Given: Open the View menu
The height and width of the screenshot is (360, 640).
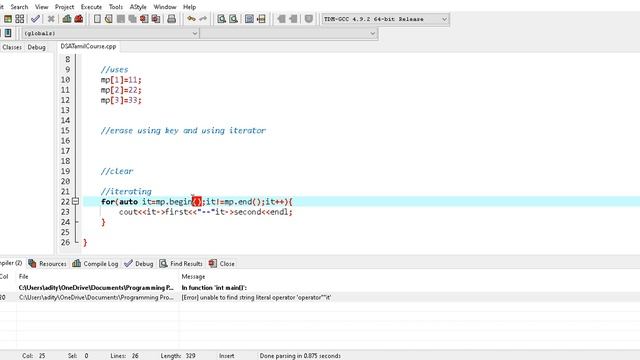Looking at the screenshot, I should tap(41, 7).
